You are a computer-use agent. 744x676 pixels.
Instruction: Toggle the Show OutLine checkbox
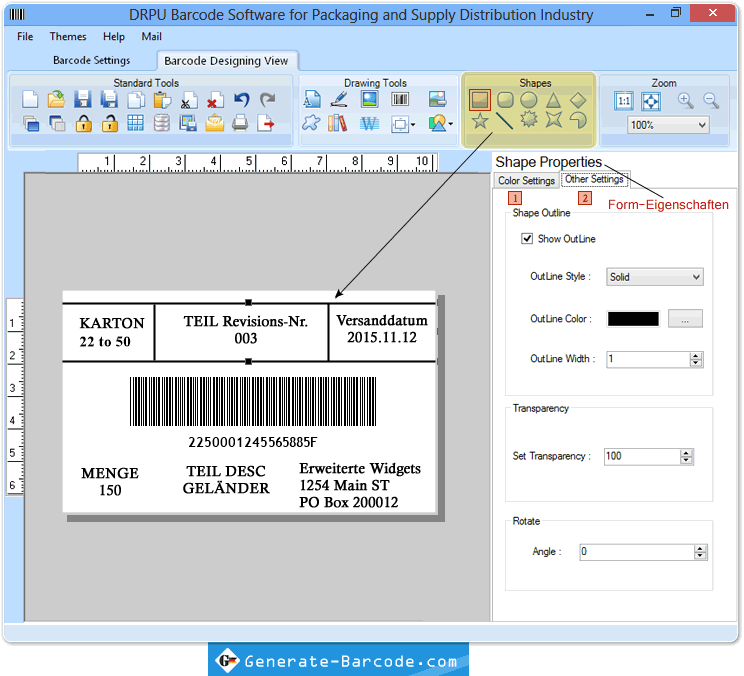point(527,238)
